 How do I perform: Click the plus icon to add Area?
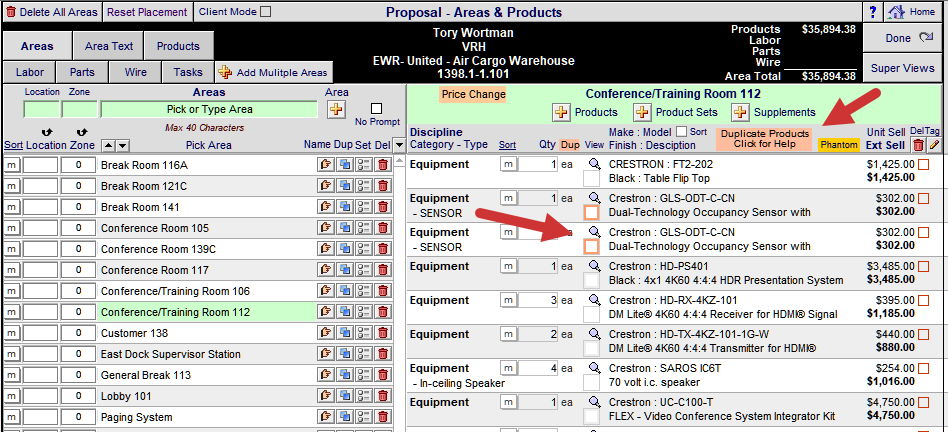coord(336,109)
